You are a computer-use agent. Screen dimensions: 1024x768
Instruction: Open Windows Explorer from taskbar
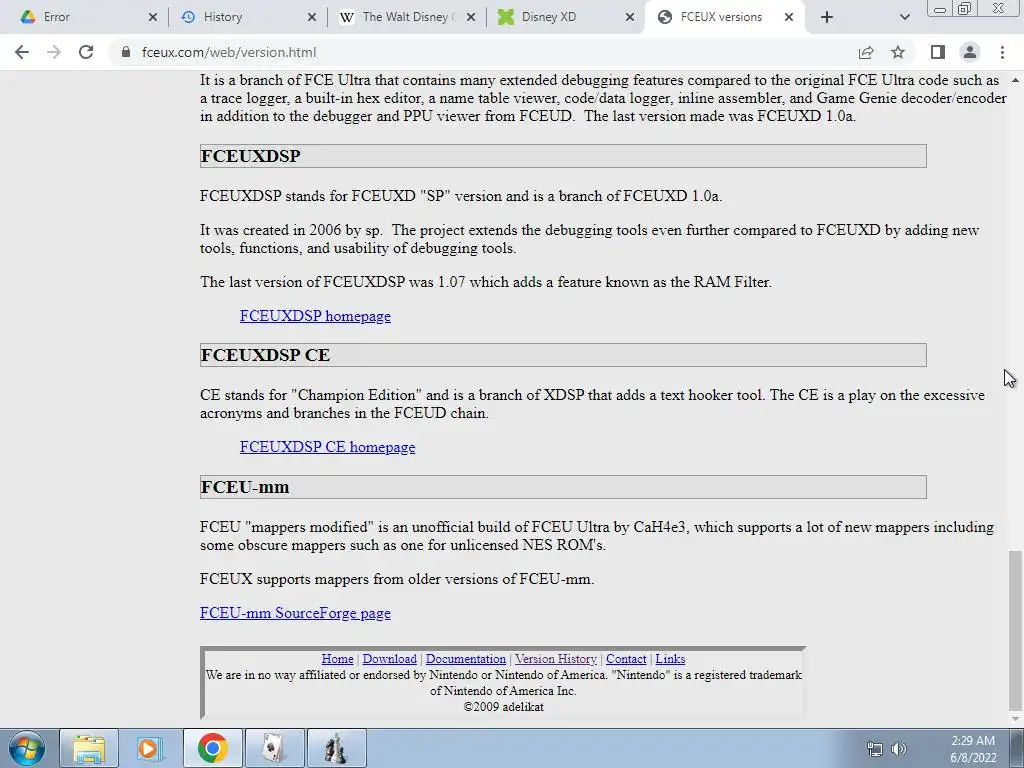89,748
